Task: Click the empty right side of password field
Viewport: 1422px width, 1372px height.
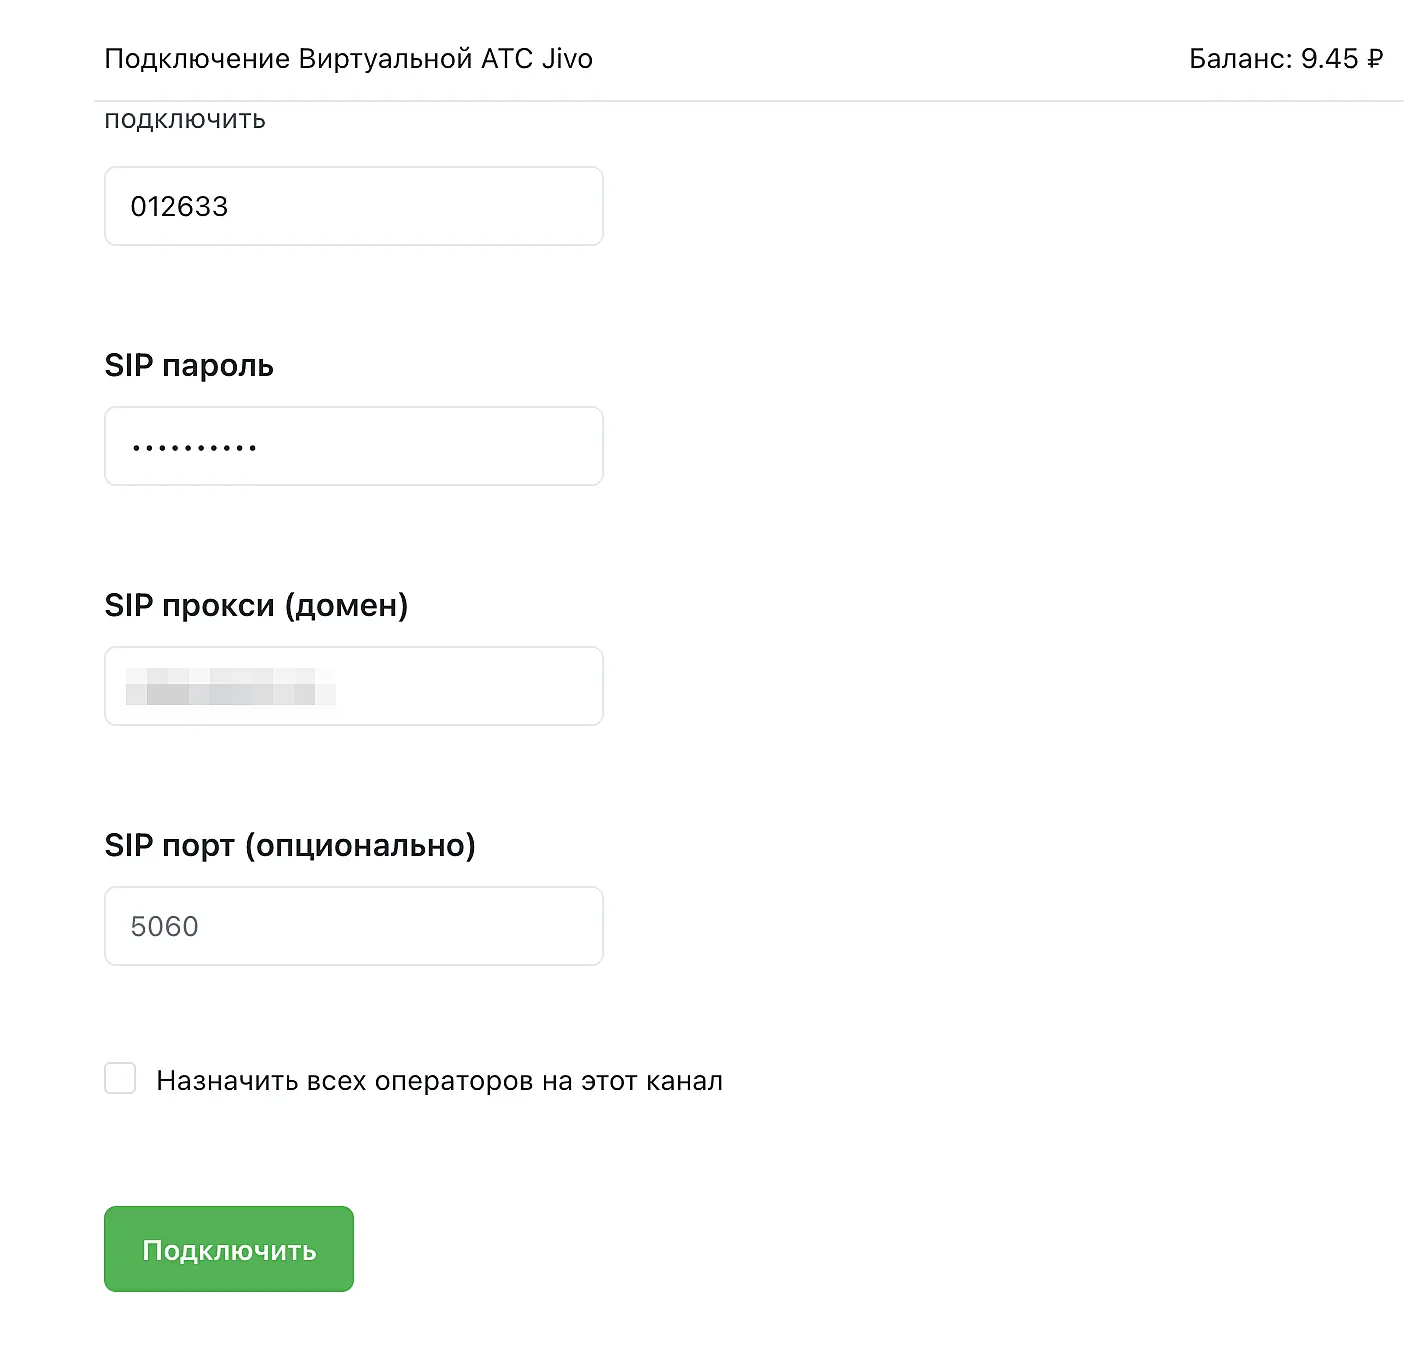Action: point(500,446)
